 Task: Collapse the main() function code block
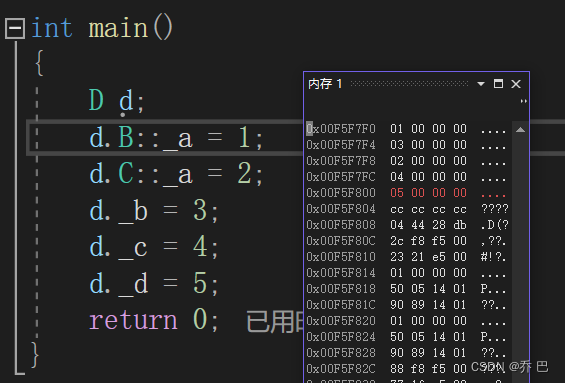click(x=15, y=28)
